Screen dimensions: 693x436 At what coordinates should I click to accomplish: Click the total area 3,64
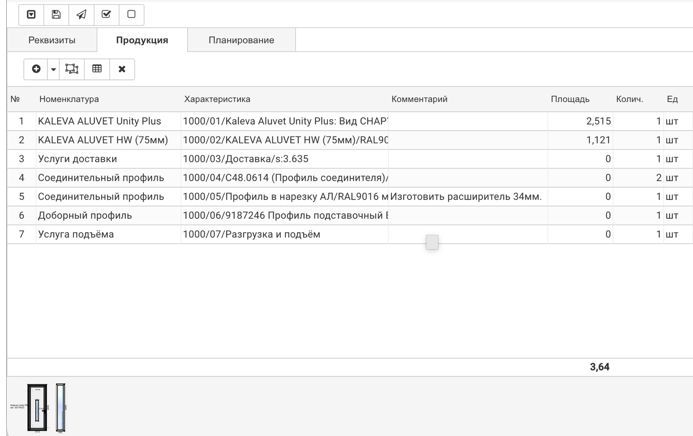click(599, 367)
